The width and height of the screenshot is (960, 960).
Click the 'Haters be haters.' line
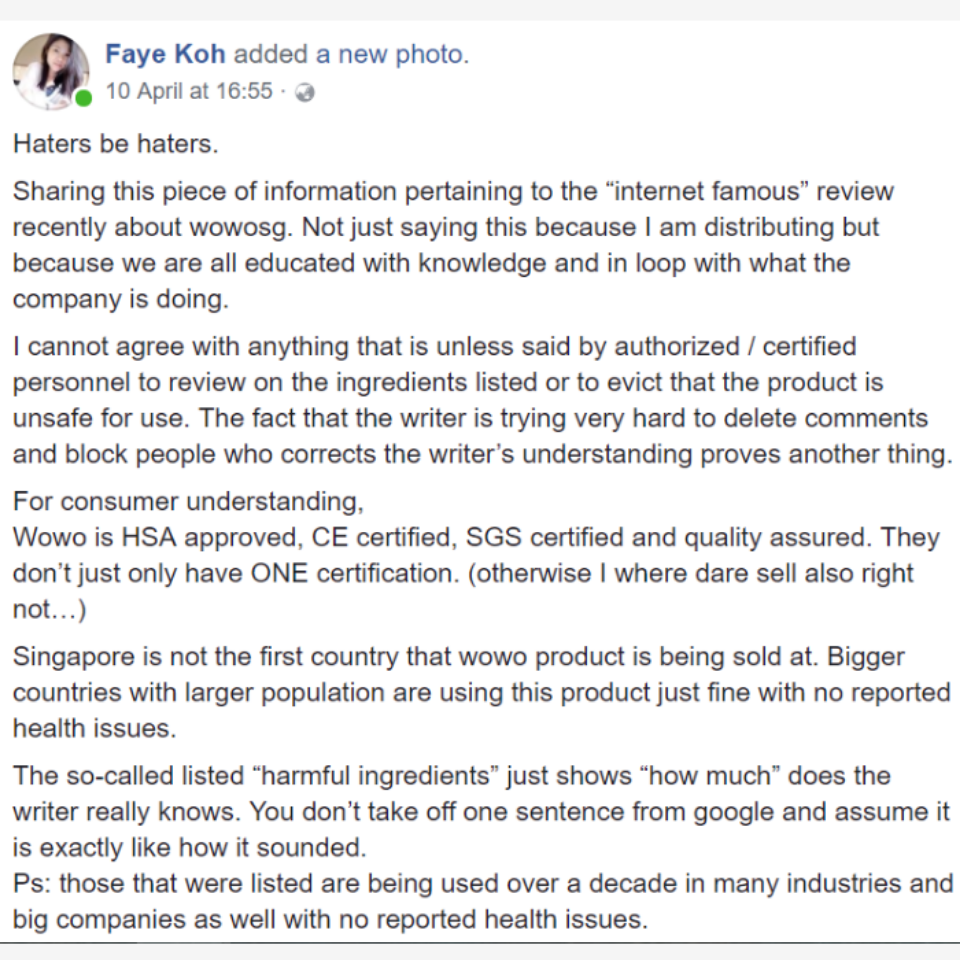(x=116, y=144)
